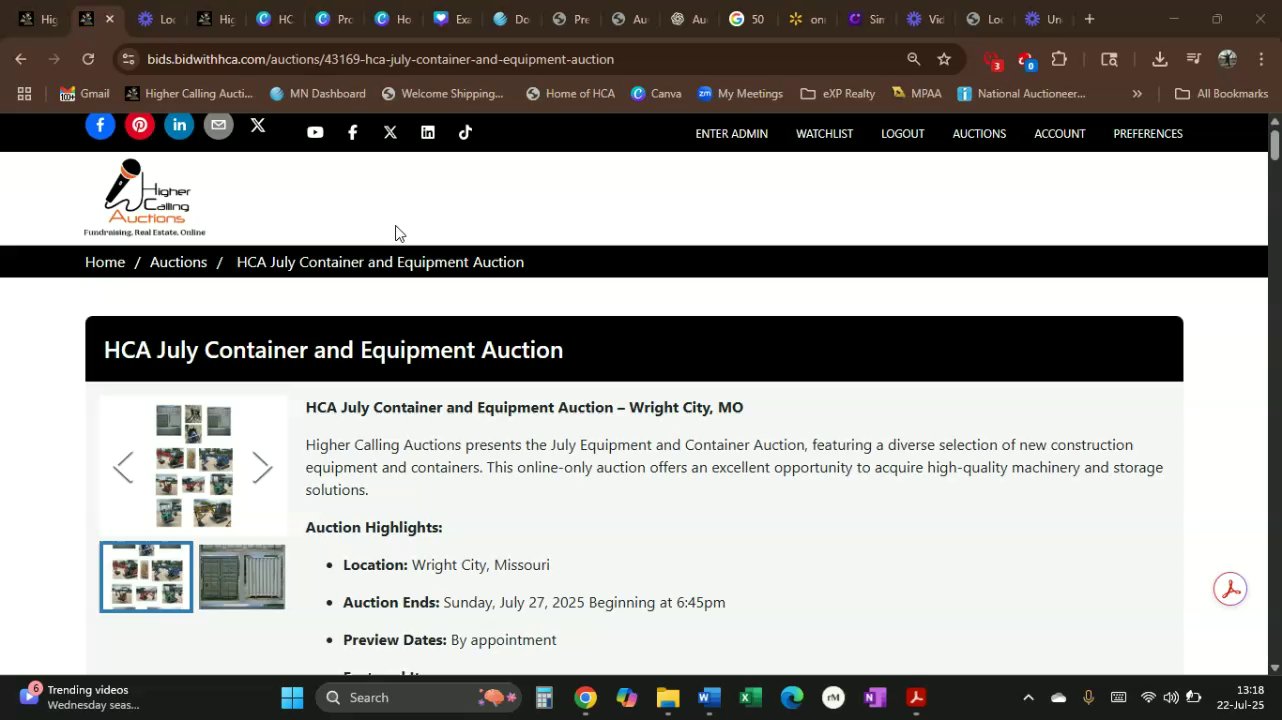The height and width of the screenshot is (720, 1282).
Task: Open the TikTok icon in header
Action: (465, 132)
